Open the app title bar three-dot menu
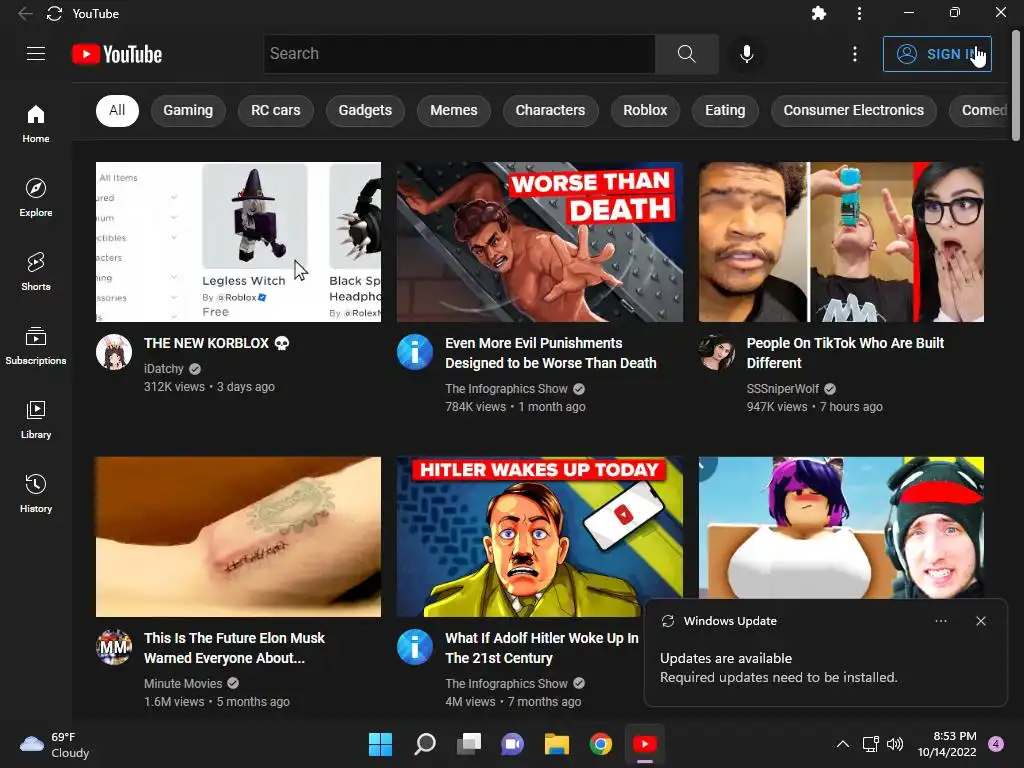This screenshot has height=768, width=1024. 859,13
